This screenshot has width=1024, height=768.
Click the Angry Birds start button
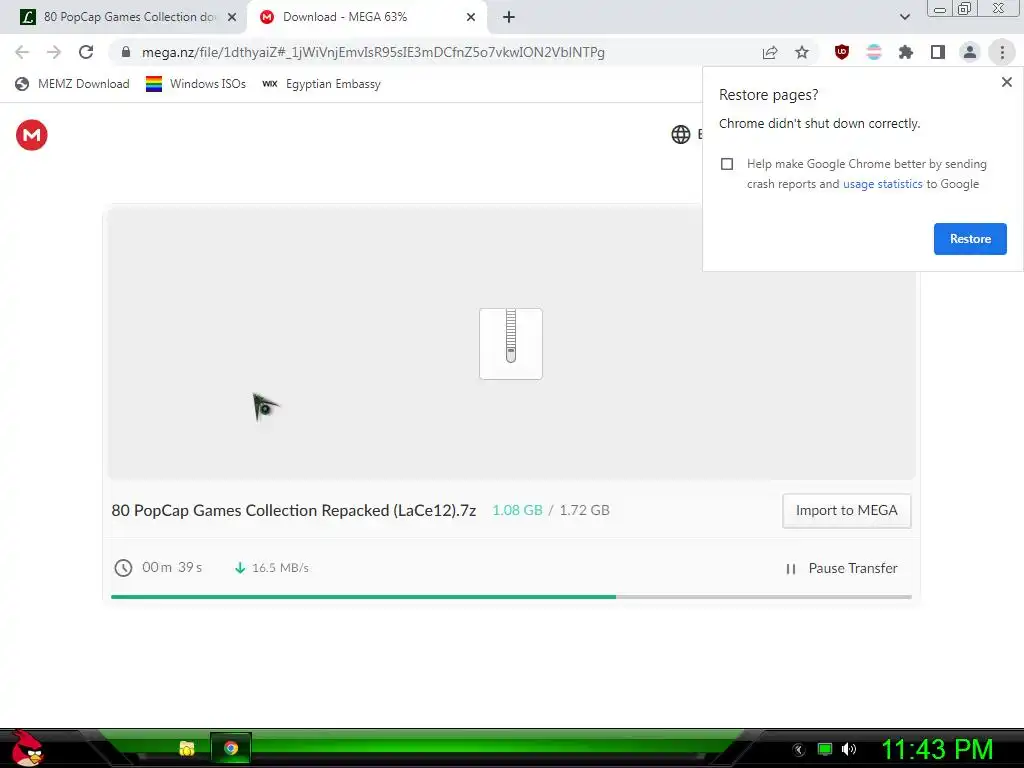[26, 748]
